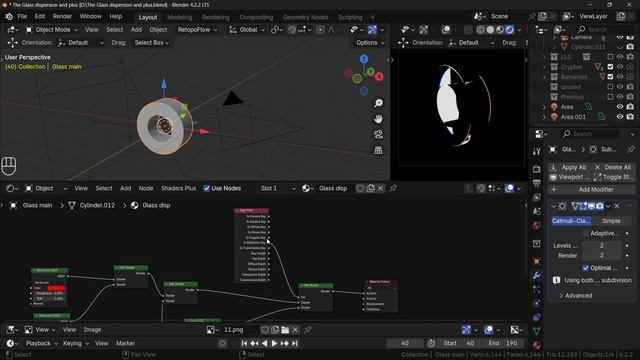Select the pan view hand icon
This screenshot has height=360, width=640.
point(378,119)
